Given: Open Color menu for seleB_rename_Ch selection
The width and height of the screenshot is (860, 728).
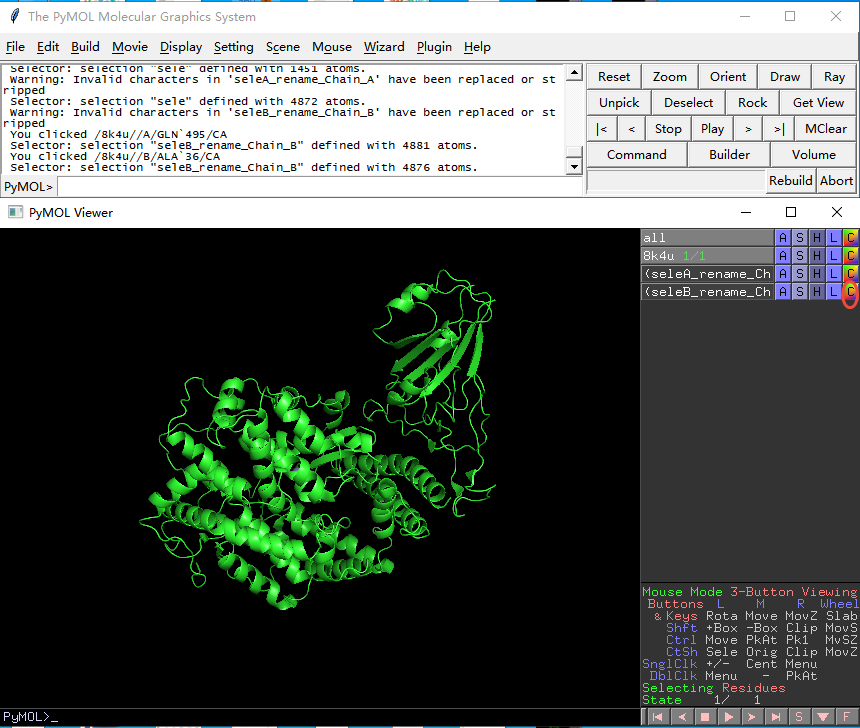Looking at the screenshot, I should pyautogui.click(x=850, y=292).
